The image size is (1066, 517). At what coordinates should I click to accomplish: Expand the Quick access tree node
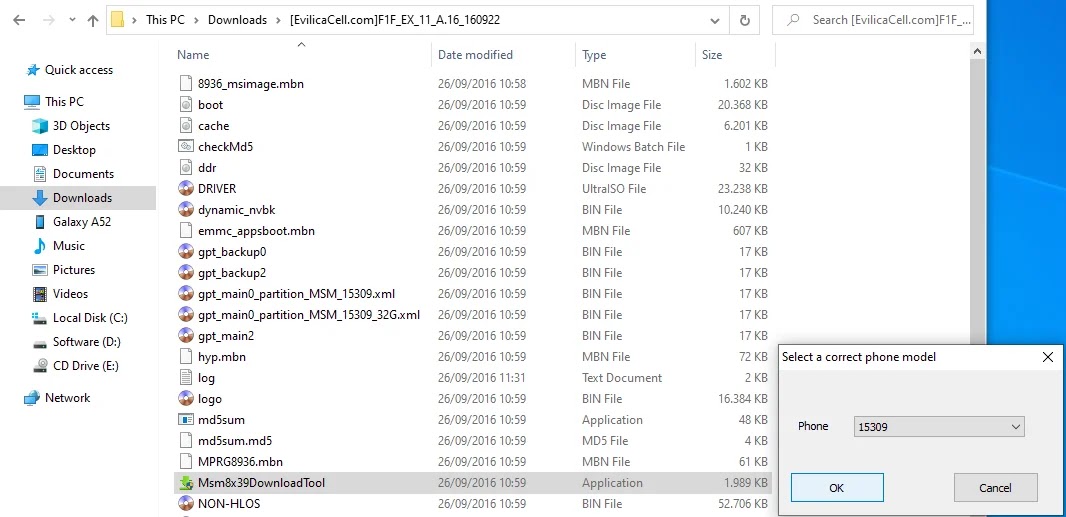[13, 70]
